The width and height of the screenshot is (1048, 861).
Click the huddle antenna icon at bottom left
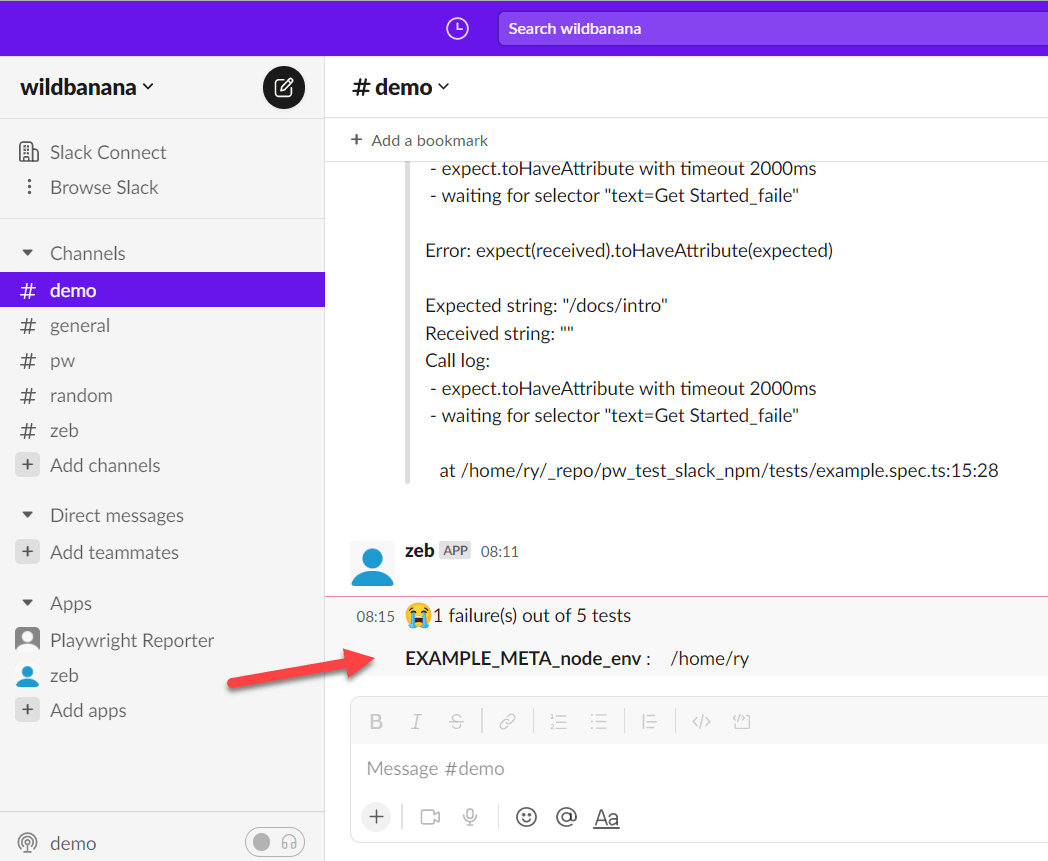point(27,843)
